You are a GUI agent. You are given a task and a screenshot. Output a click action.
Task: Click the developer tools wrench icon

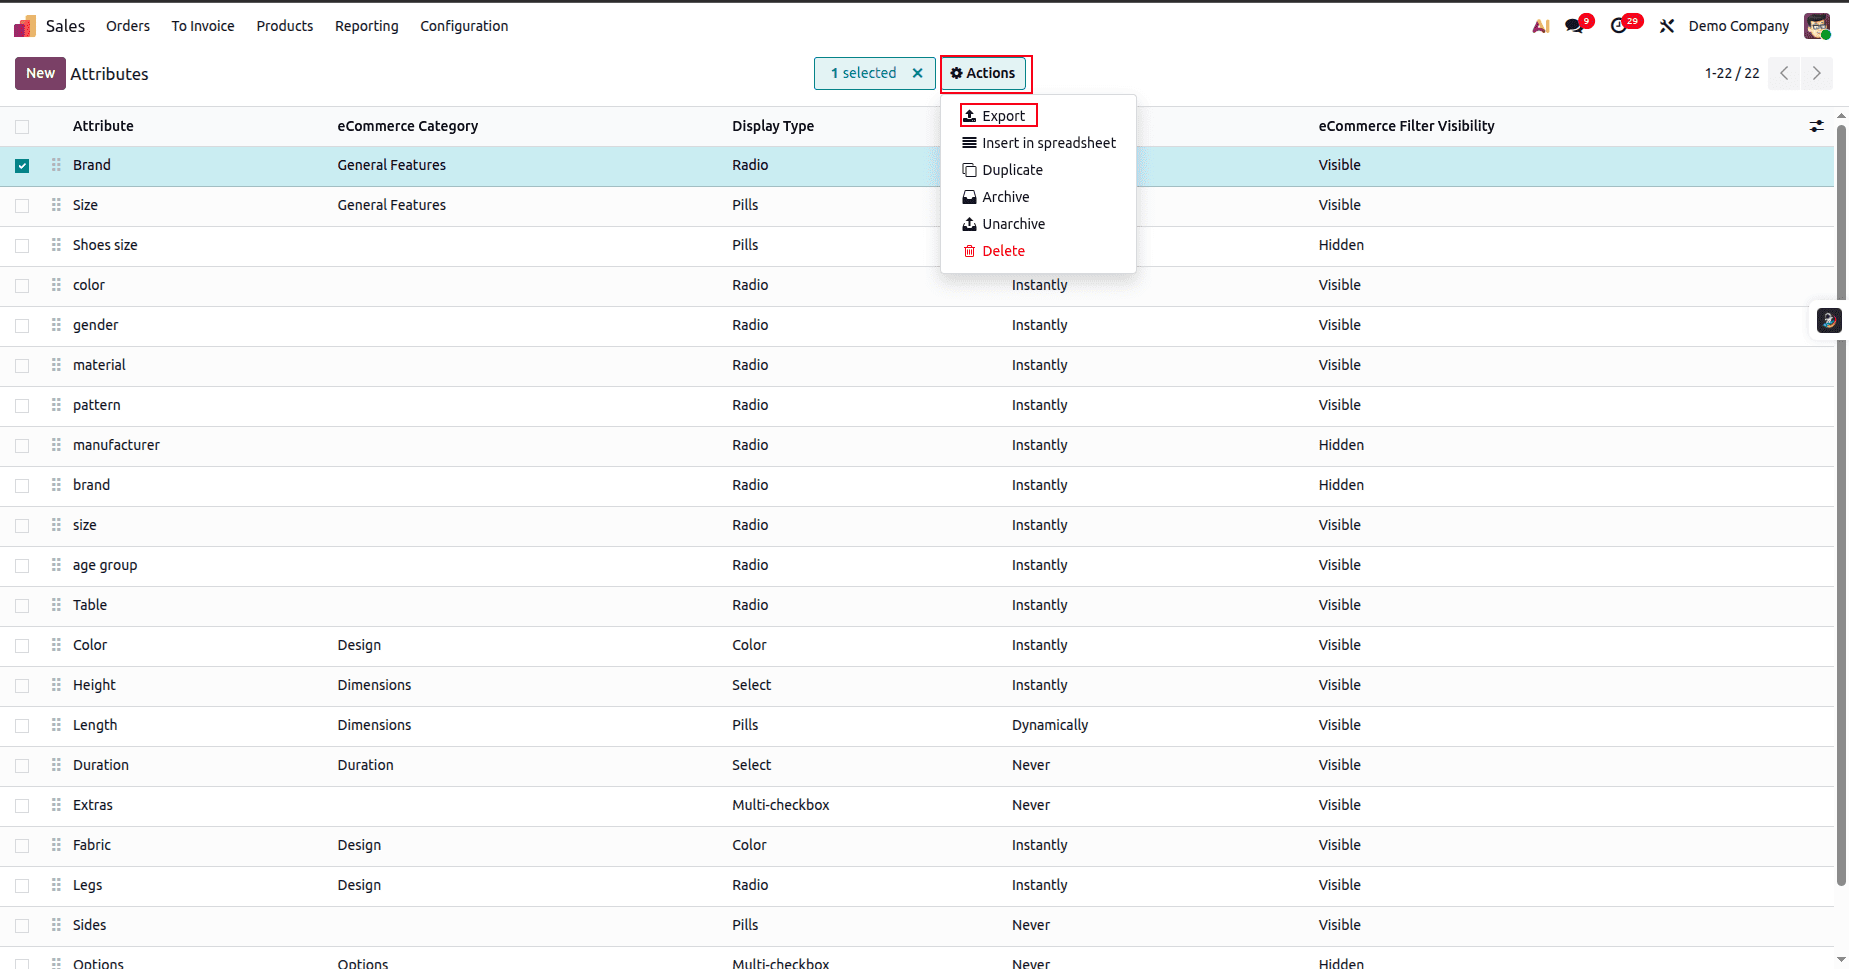click(1666, 25)
